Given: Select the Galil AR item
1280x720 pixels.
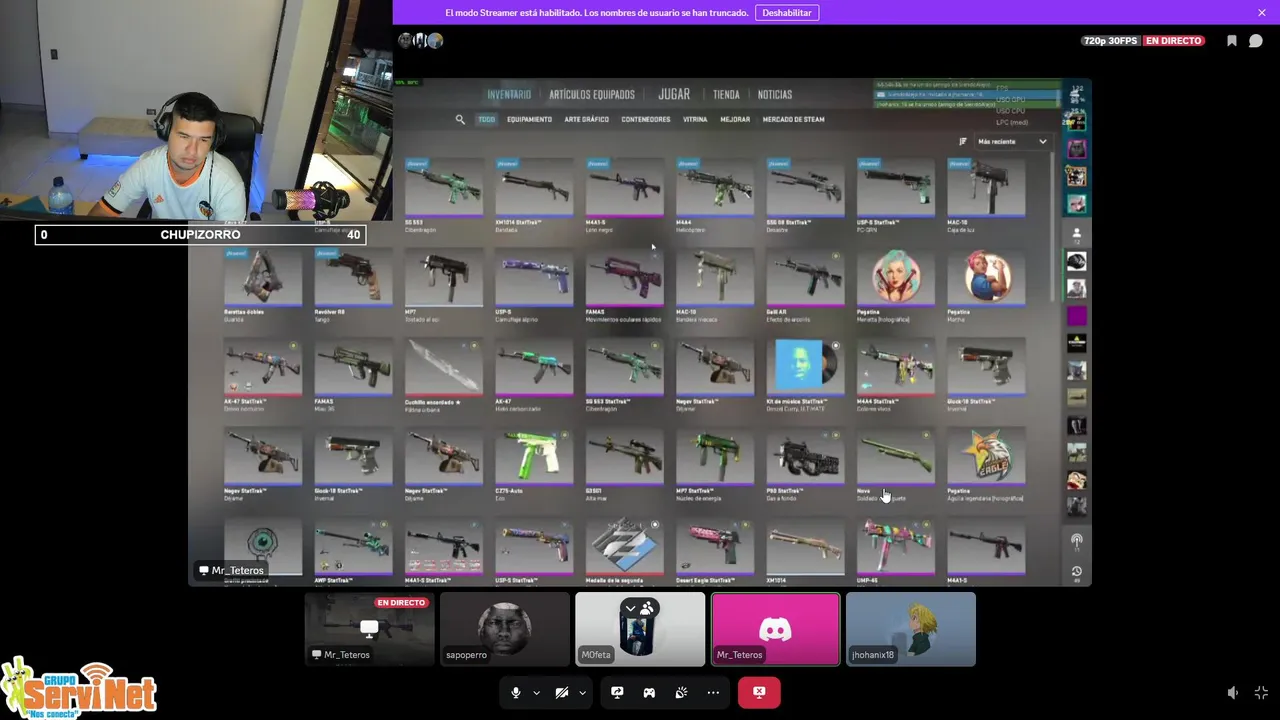Looking at the screenshot, I should click(x=805, y=283).
